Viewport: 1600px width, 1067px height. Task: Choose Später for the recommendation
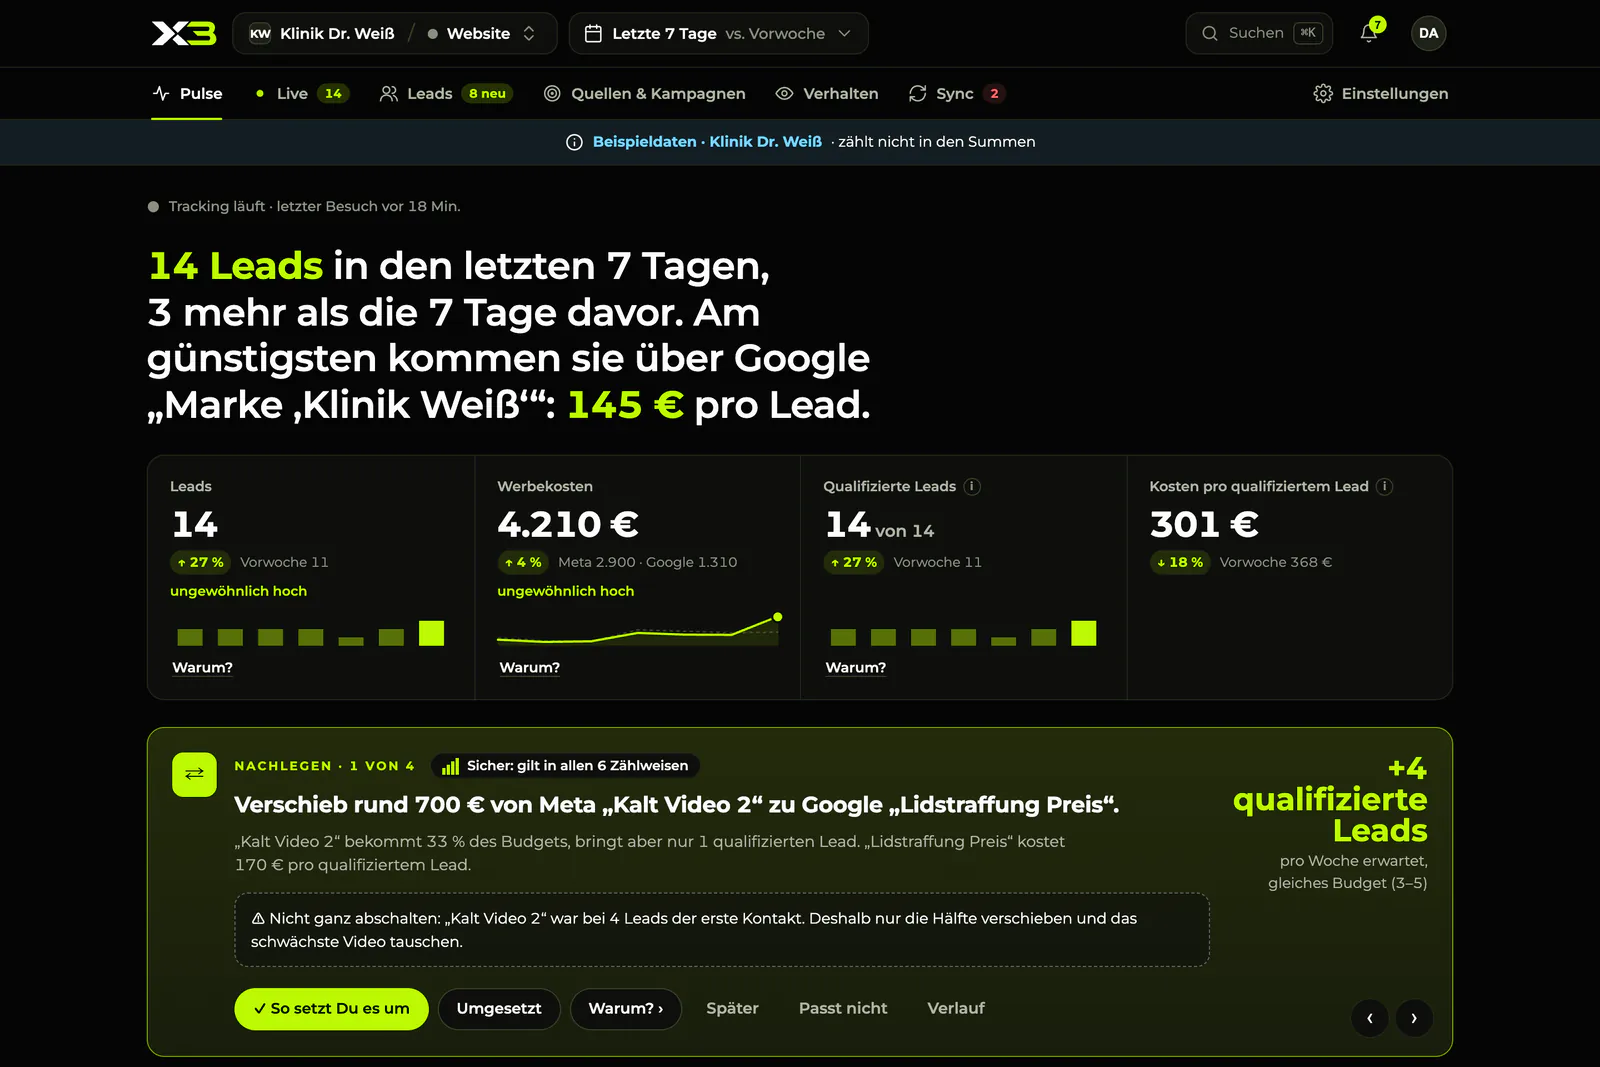pos(732,1008)
